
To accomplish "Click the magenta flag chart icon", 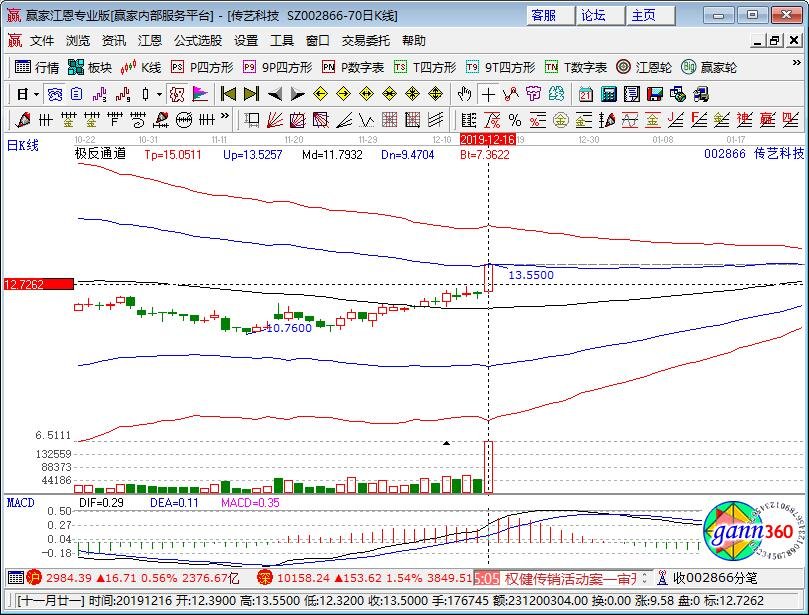I will (200, 94).
